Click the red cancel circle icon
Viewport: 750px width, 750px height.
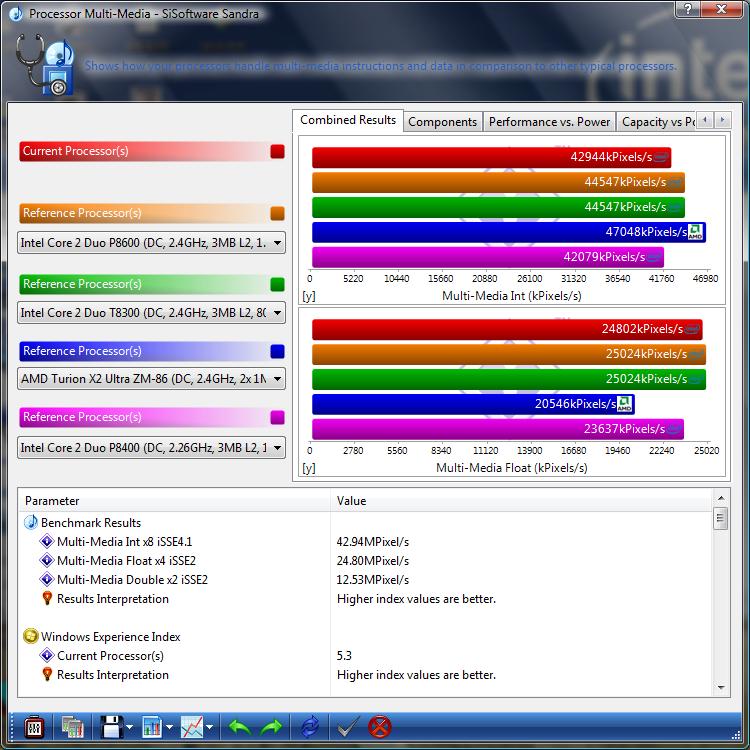click(x=380, y=728)
